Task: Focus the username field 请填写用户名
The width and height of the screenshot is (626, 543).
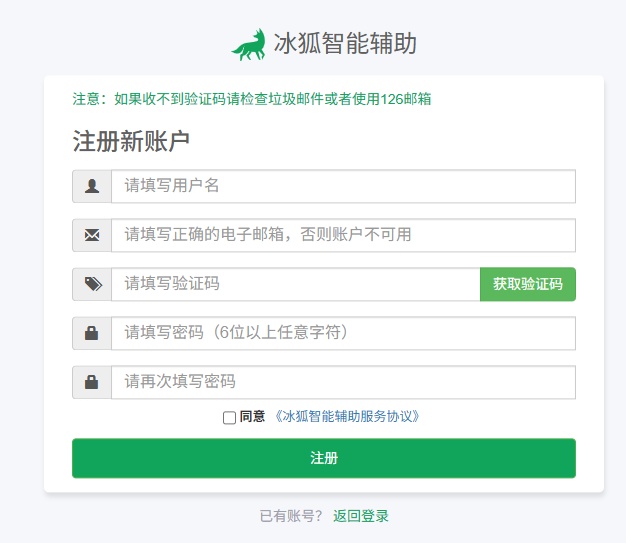Action: coord(343,186)
